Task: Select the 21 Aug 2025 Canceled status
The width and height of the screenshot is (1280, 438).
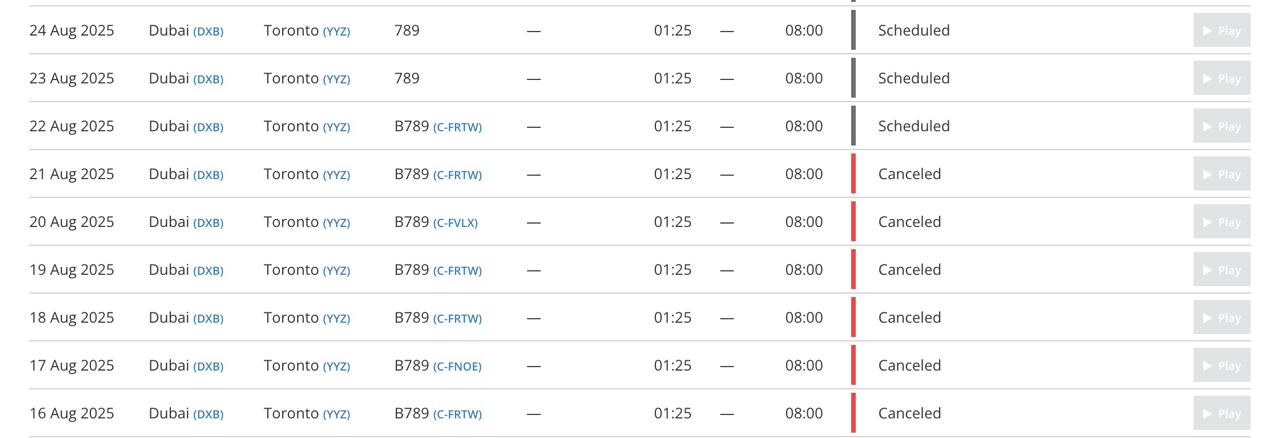Action: coord(909,174)
